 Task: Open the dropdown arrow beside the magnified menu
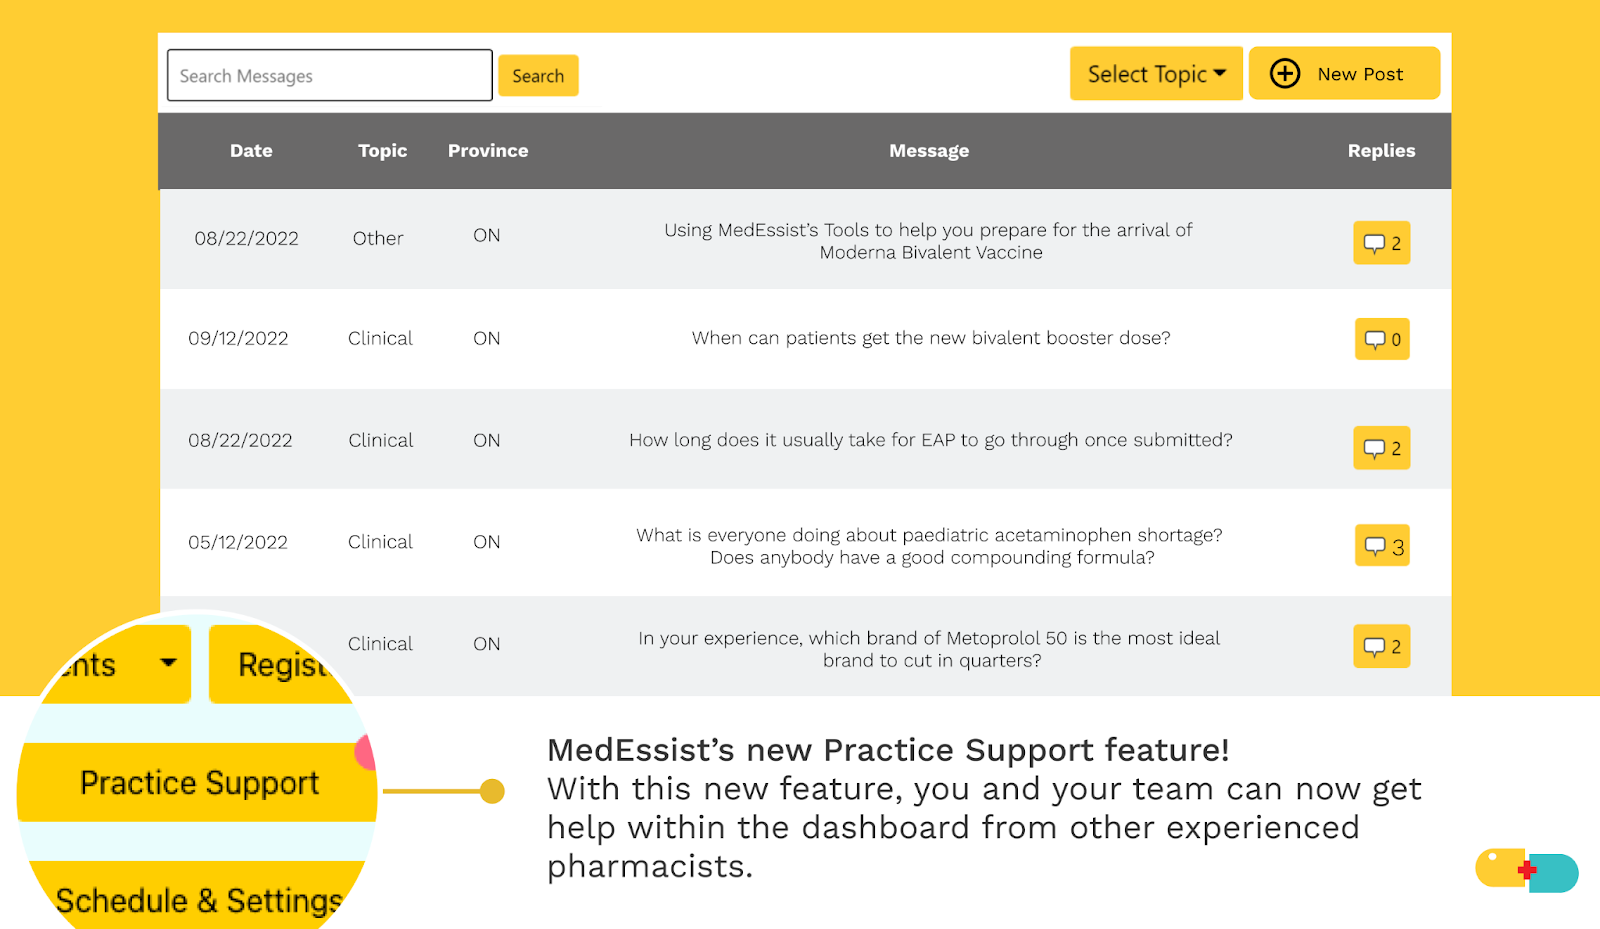(x=169, y=662)
